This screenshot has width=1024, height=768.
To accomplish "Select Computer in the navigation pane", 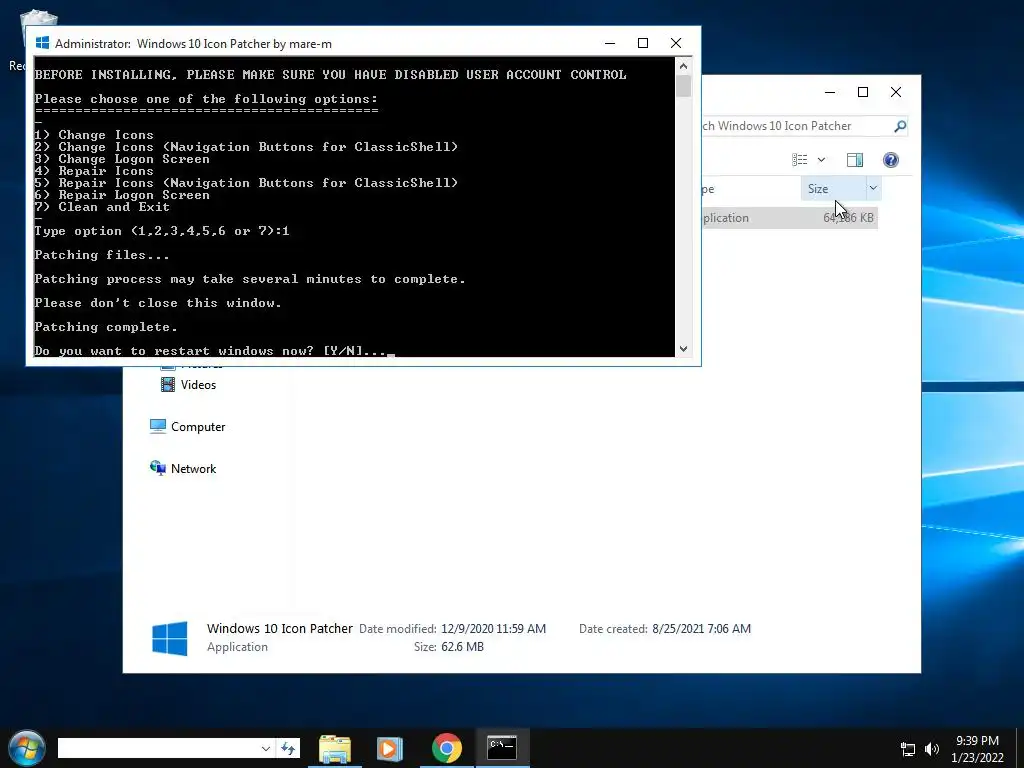I will point(187,426).
